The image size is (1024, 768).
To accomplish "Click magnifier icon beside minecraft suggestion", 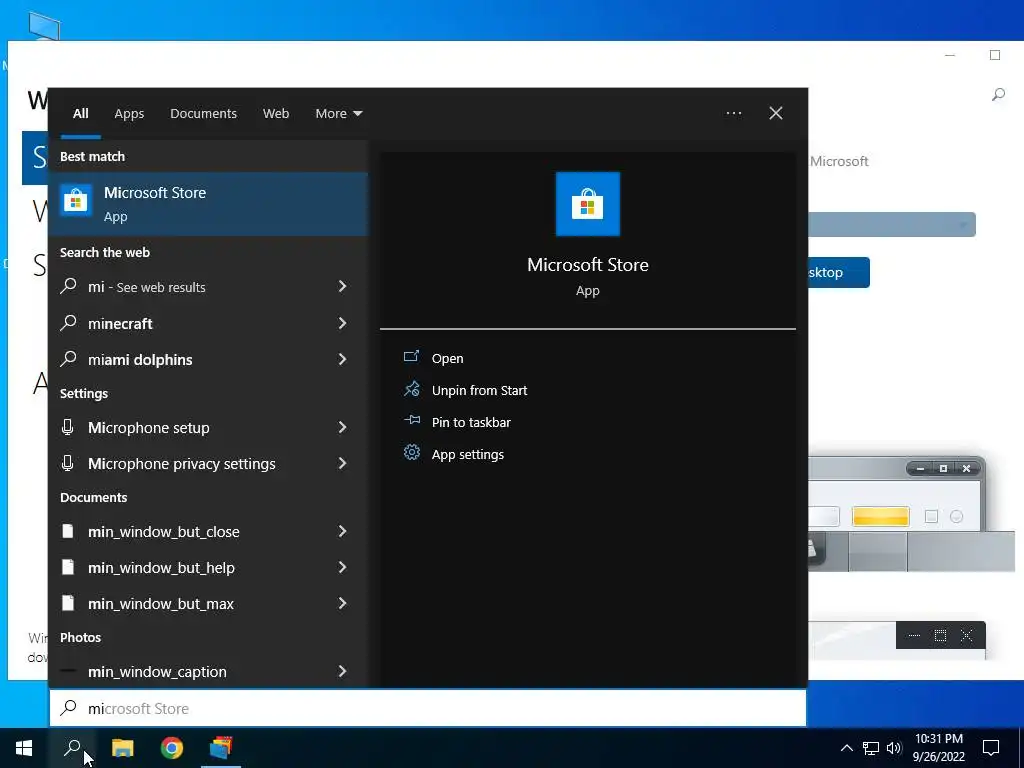I will point(69,323).
